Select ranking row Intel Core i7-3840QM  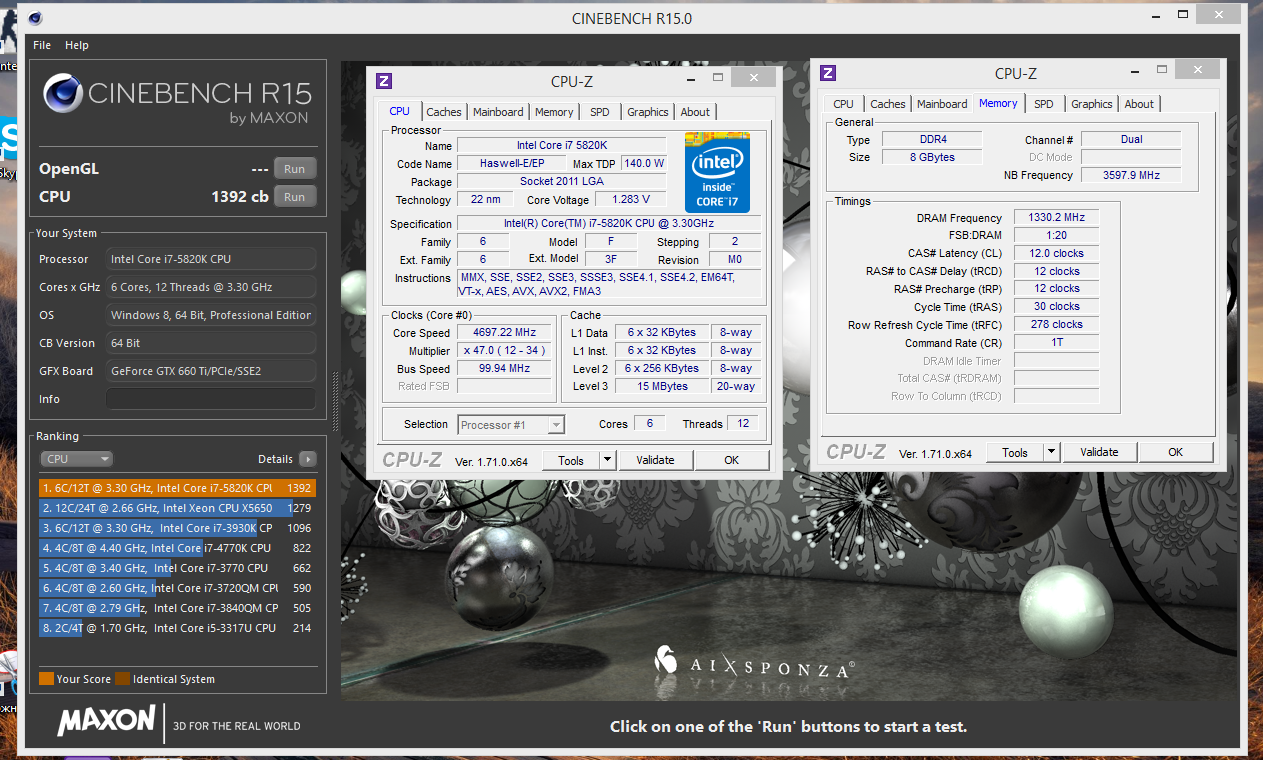(177, 608)
